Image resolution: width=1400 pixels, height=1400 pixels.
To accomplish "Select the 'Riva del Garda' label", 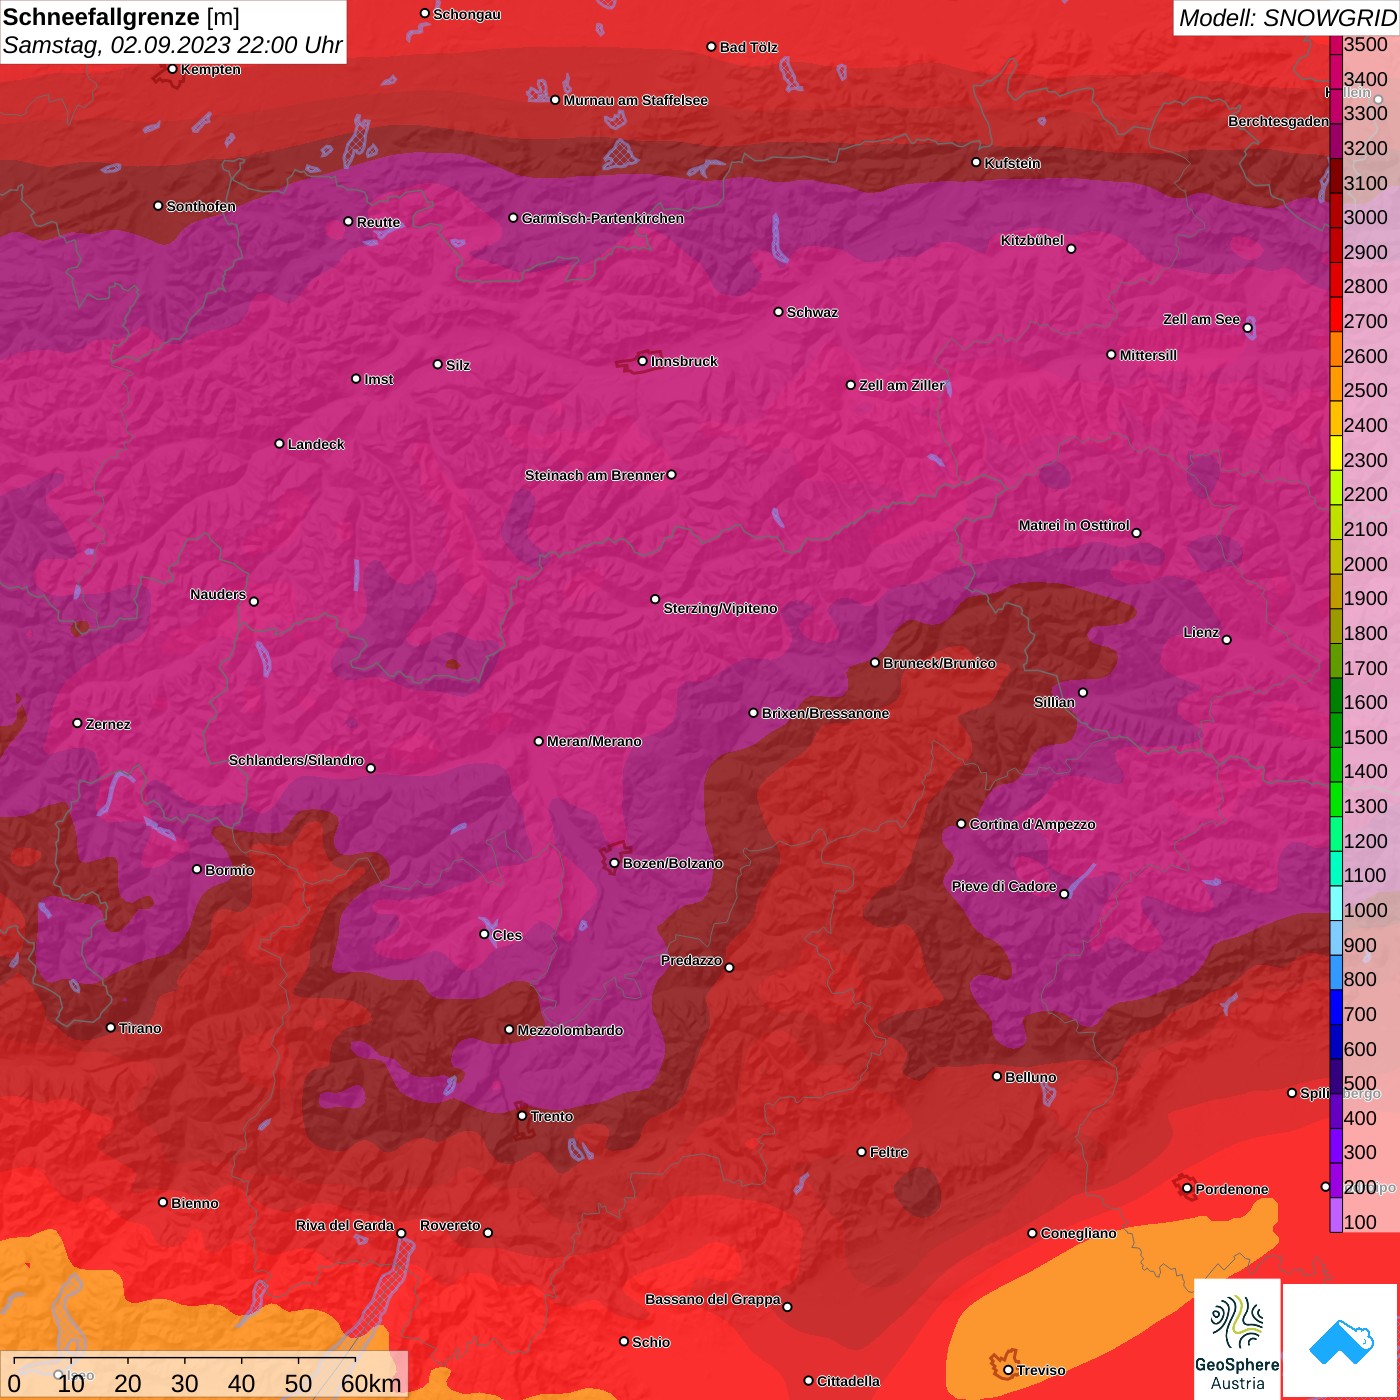I will tap(345, 1225).
